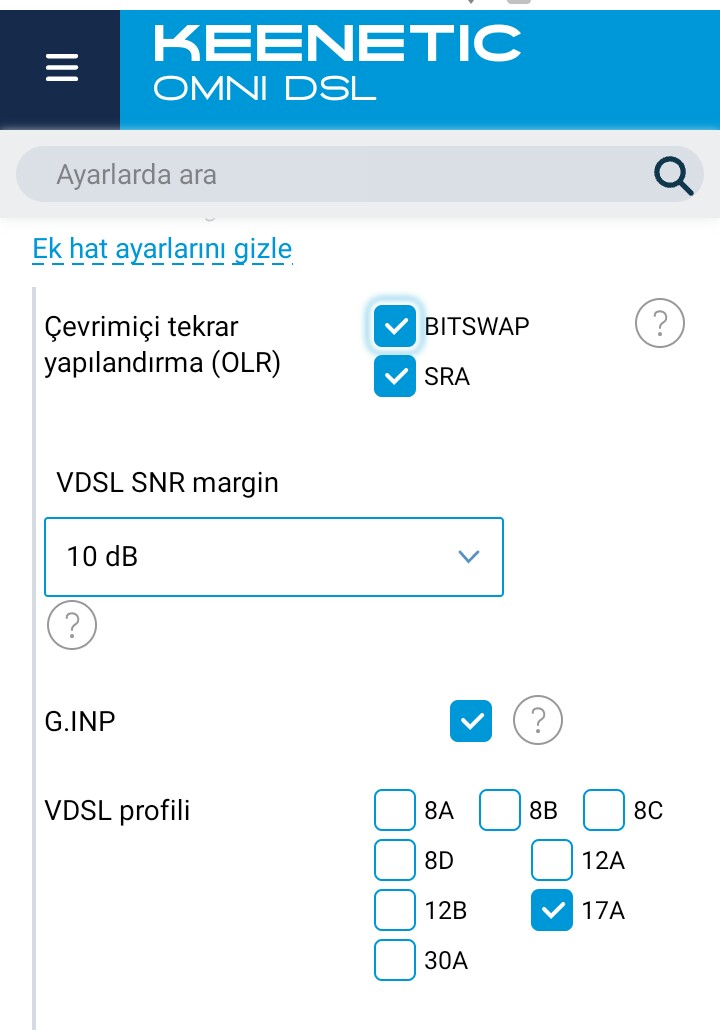The width and height of the screenshot is (720, 1030).
Task: Open help for OLR settings
Action: click(660, 323)
